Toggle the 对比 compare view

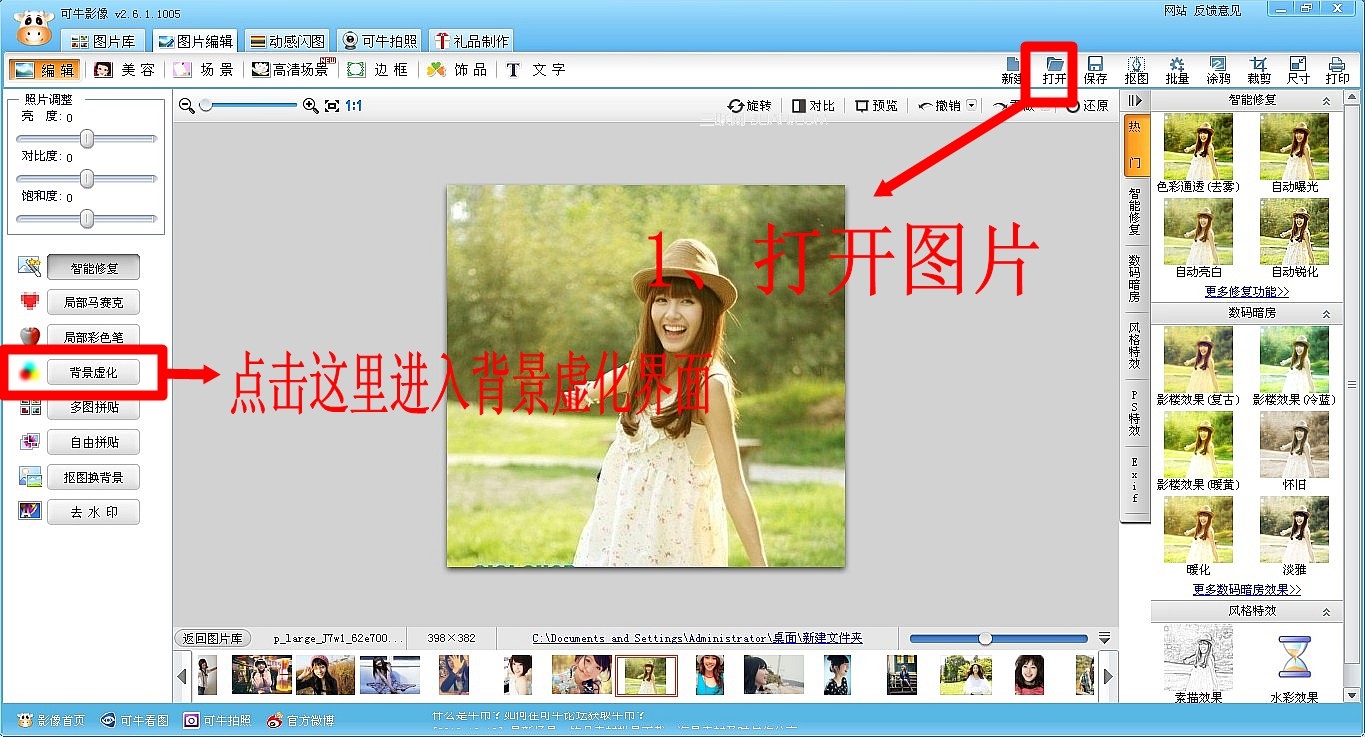[x=813, y=105]
